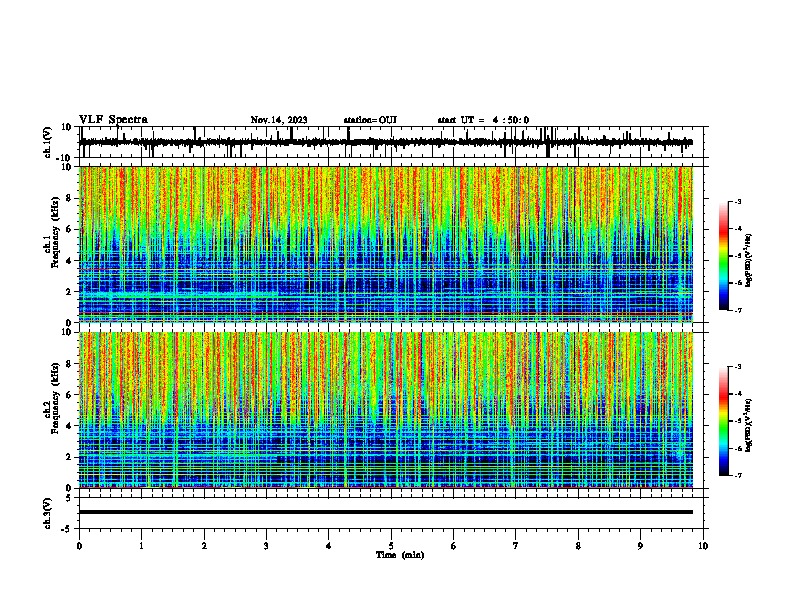The image size is (792, 612).
Task: Click the ch.2 color scale log(PSD) unit label
Action: (748, 425)
